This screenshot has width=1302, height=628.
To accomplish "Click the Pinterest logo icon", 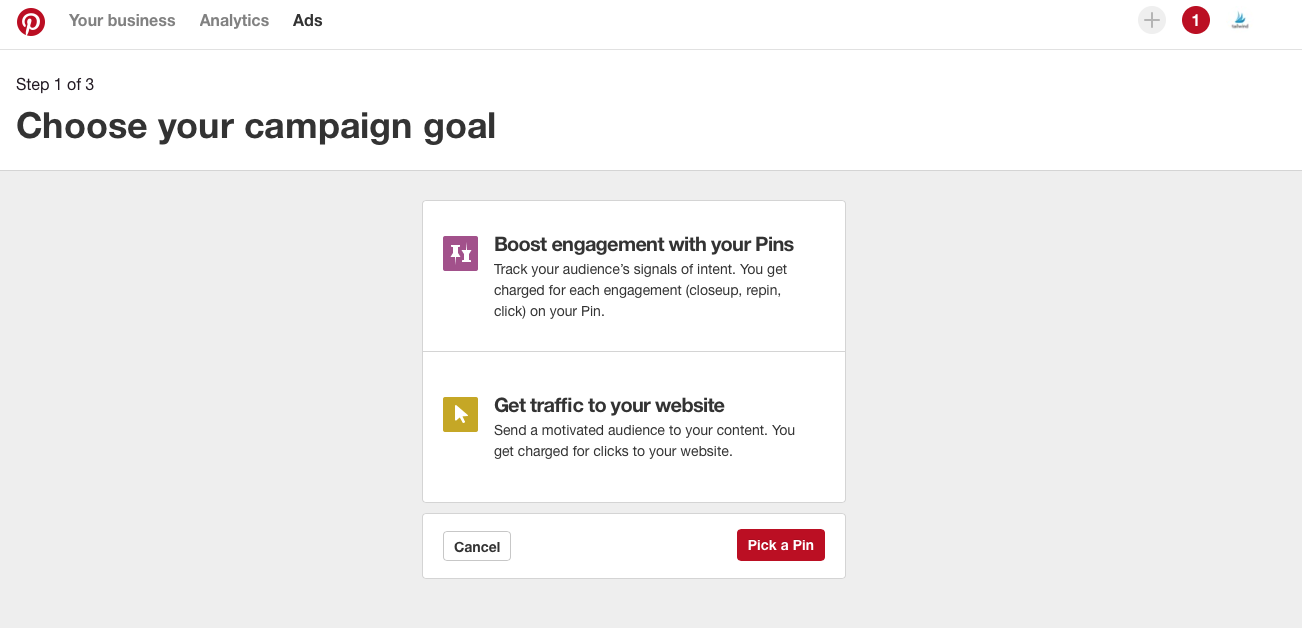I will 31,21.
